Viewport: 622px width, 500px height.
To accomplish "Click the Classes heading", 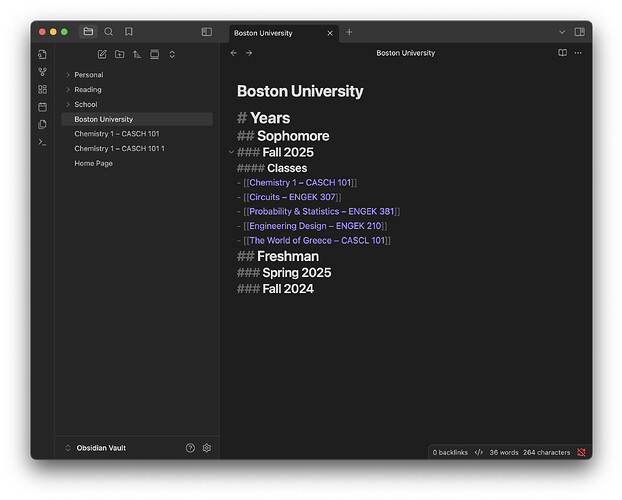I will pyautogui.click(x=287, y=168).
